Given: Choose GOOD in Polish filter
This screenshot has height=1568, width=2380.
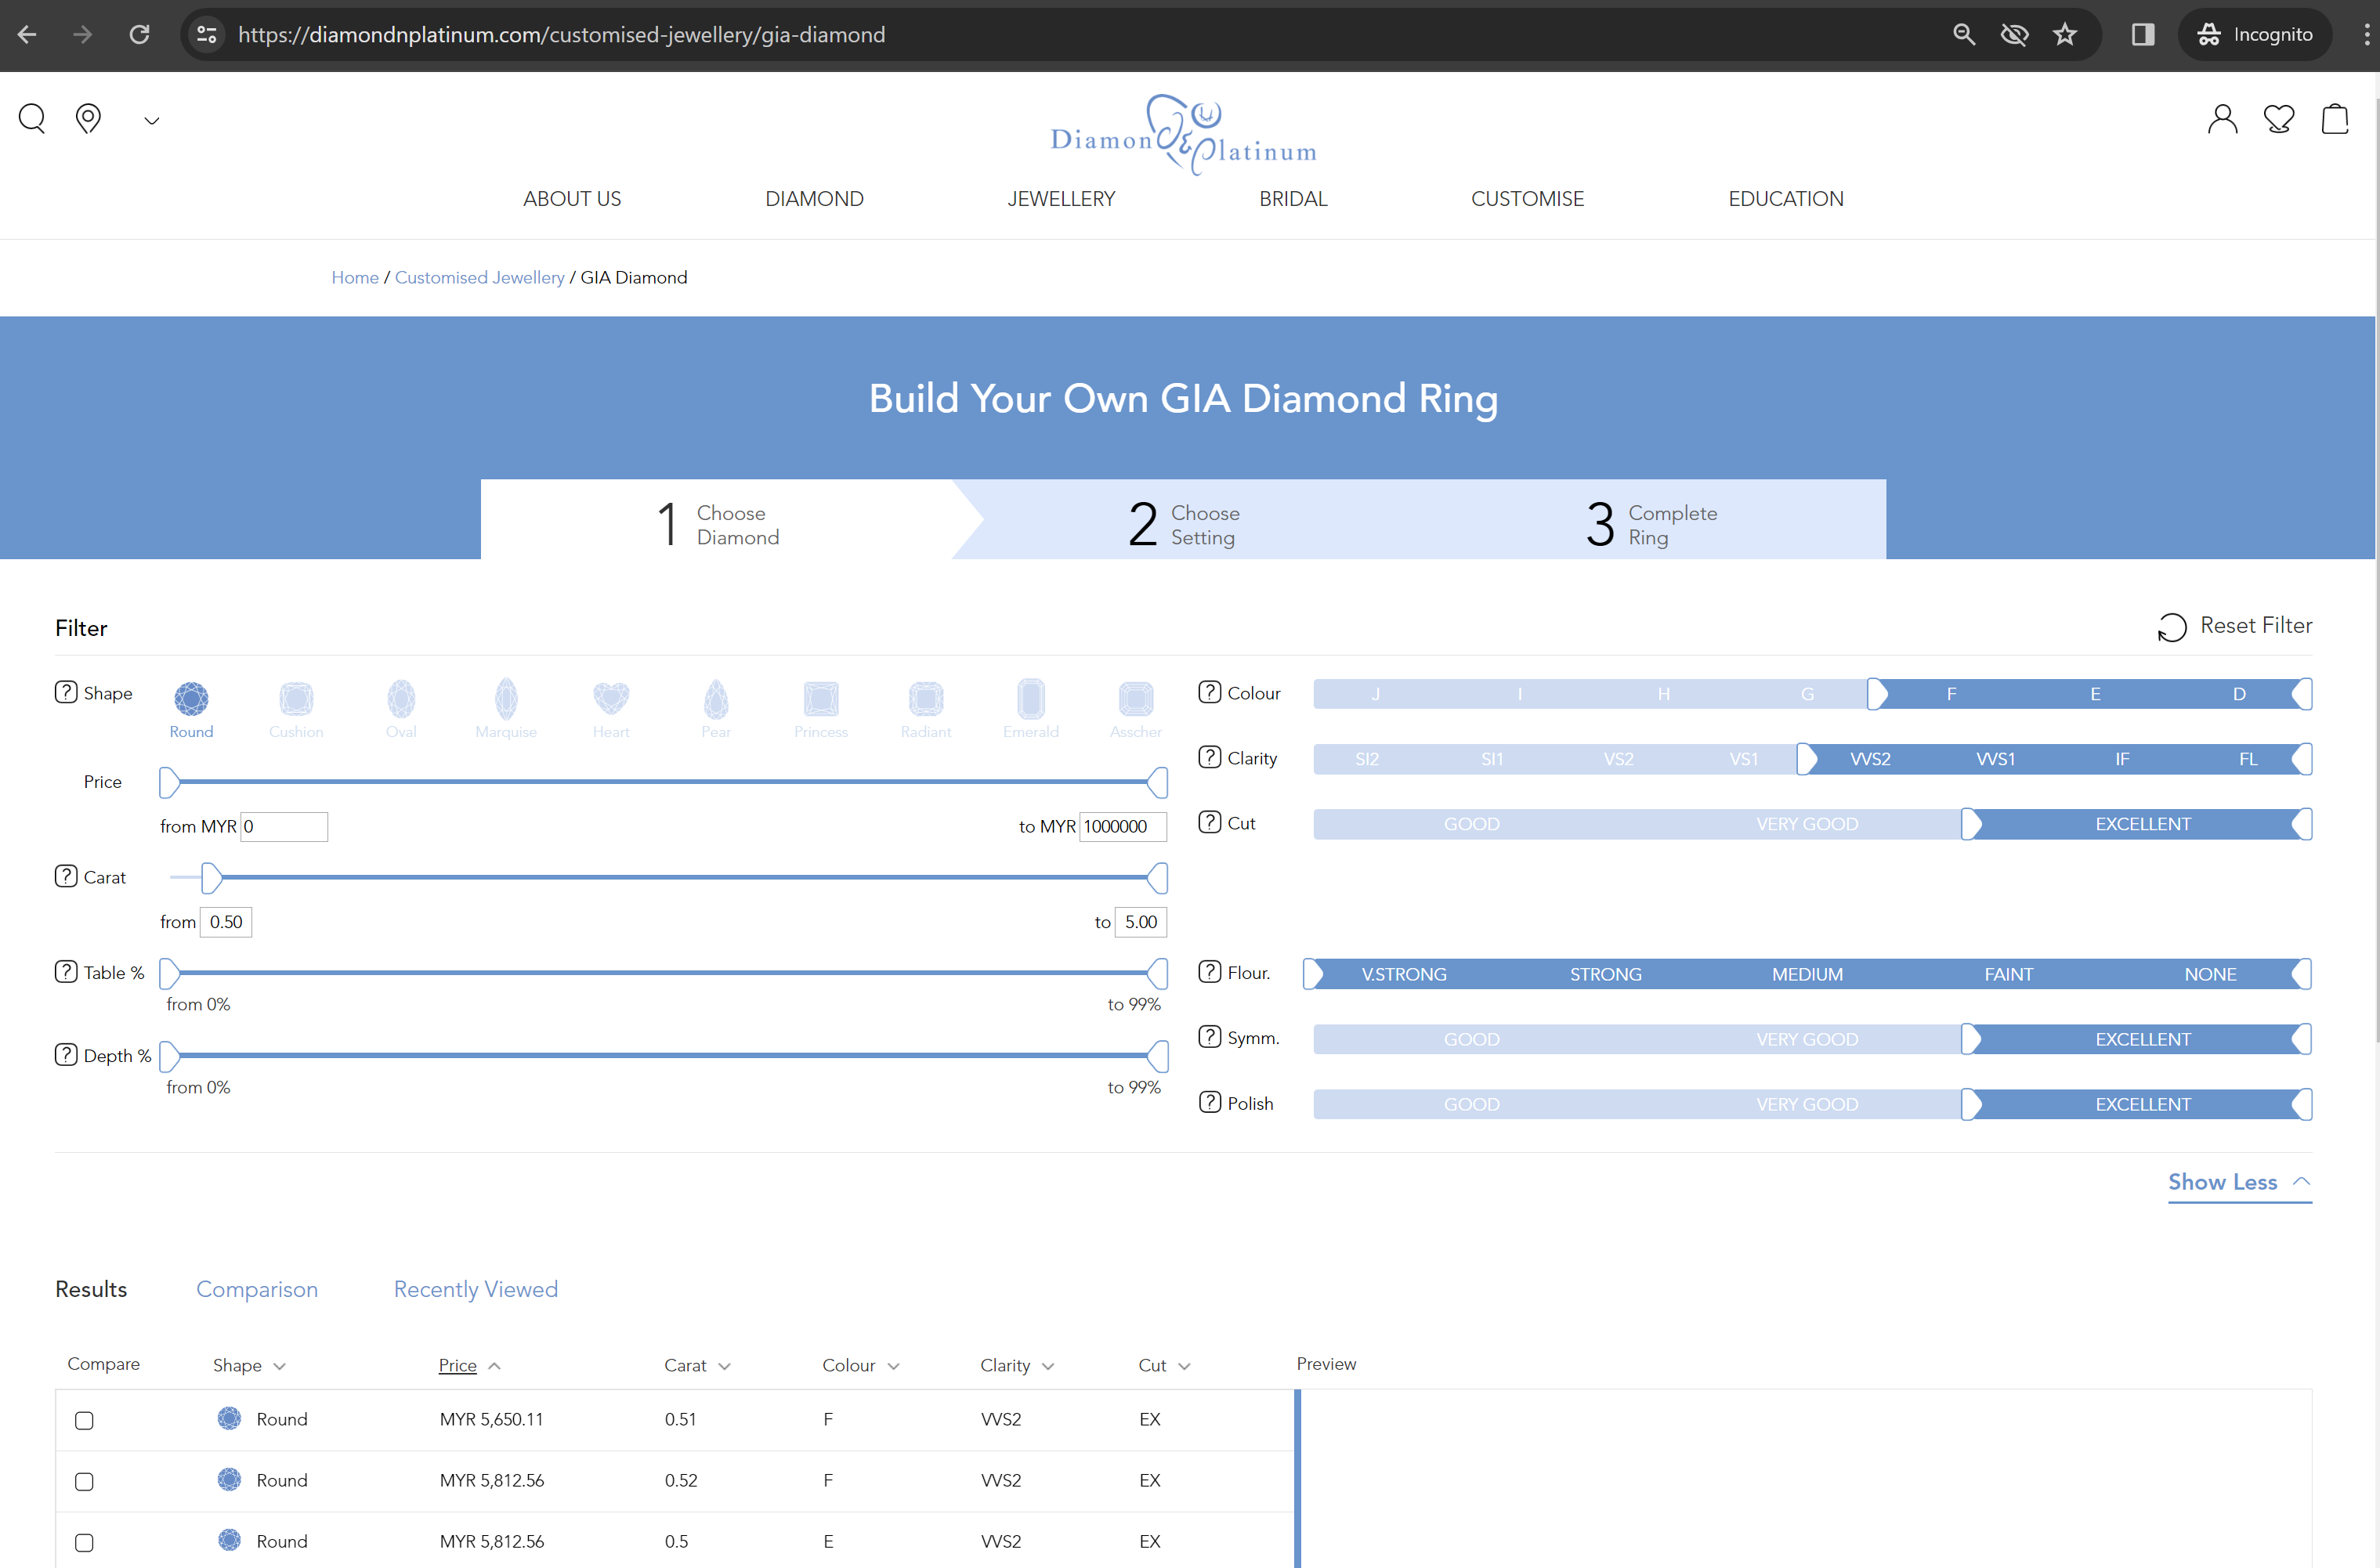Looking at the screenshot, I should coord(1472,1105).
